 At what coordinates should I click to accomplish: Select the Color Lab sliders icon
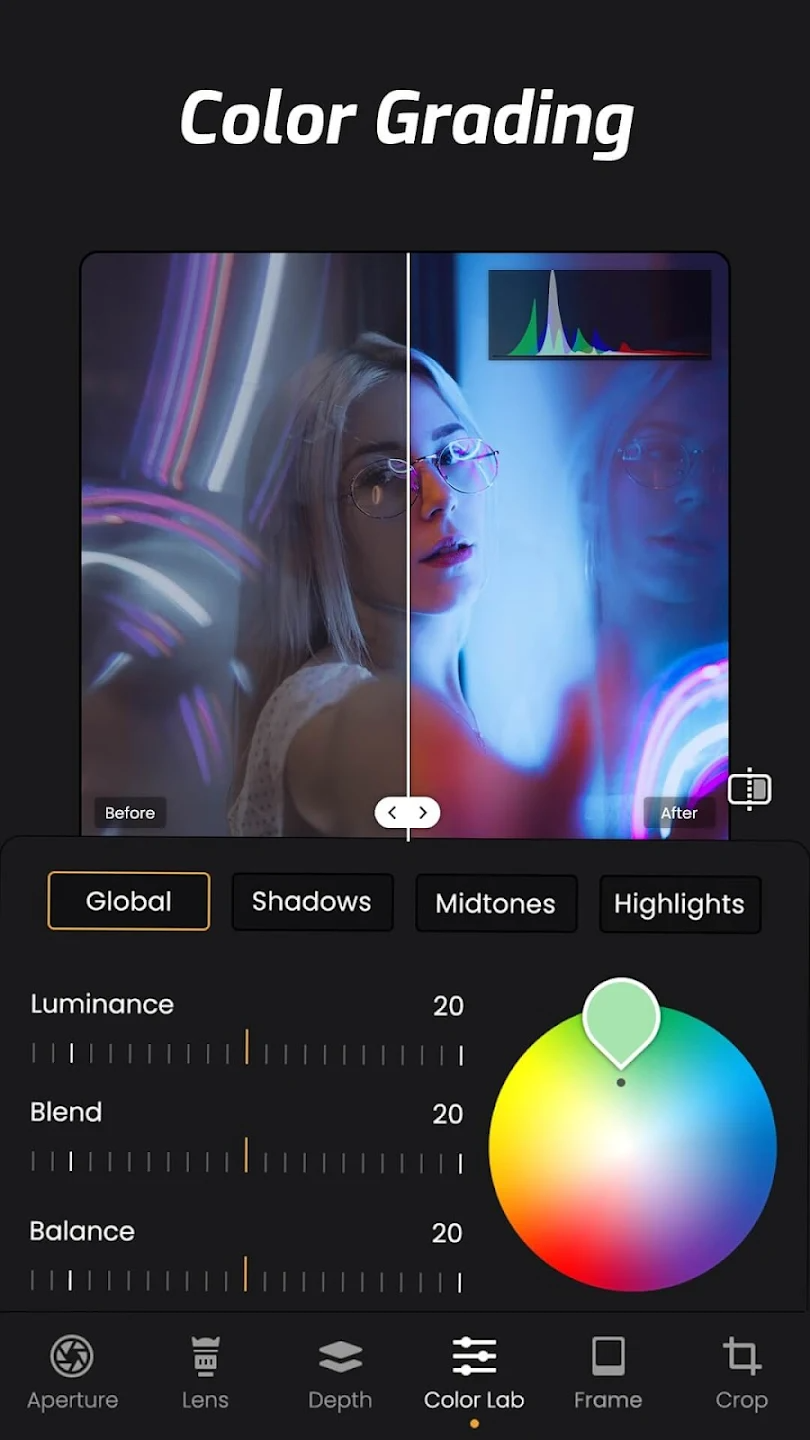click(x=474, y=1356)
